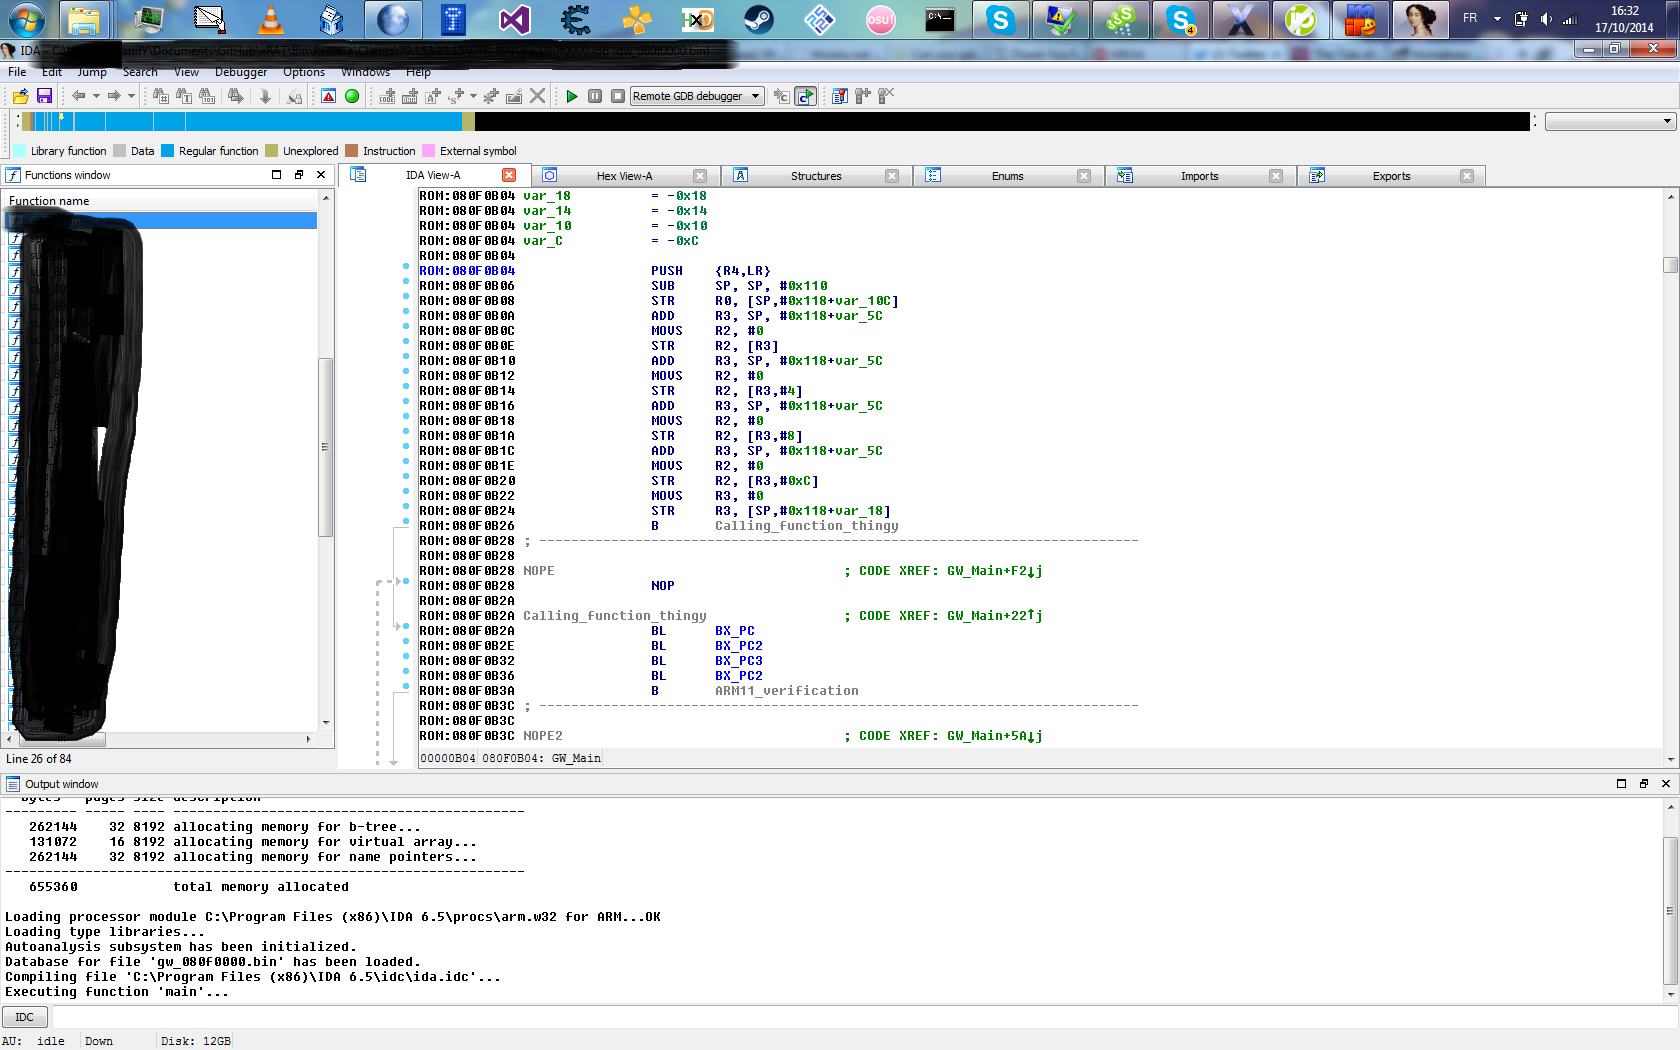Open the back navigation history dropdown arrow

click(96, 96)
